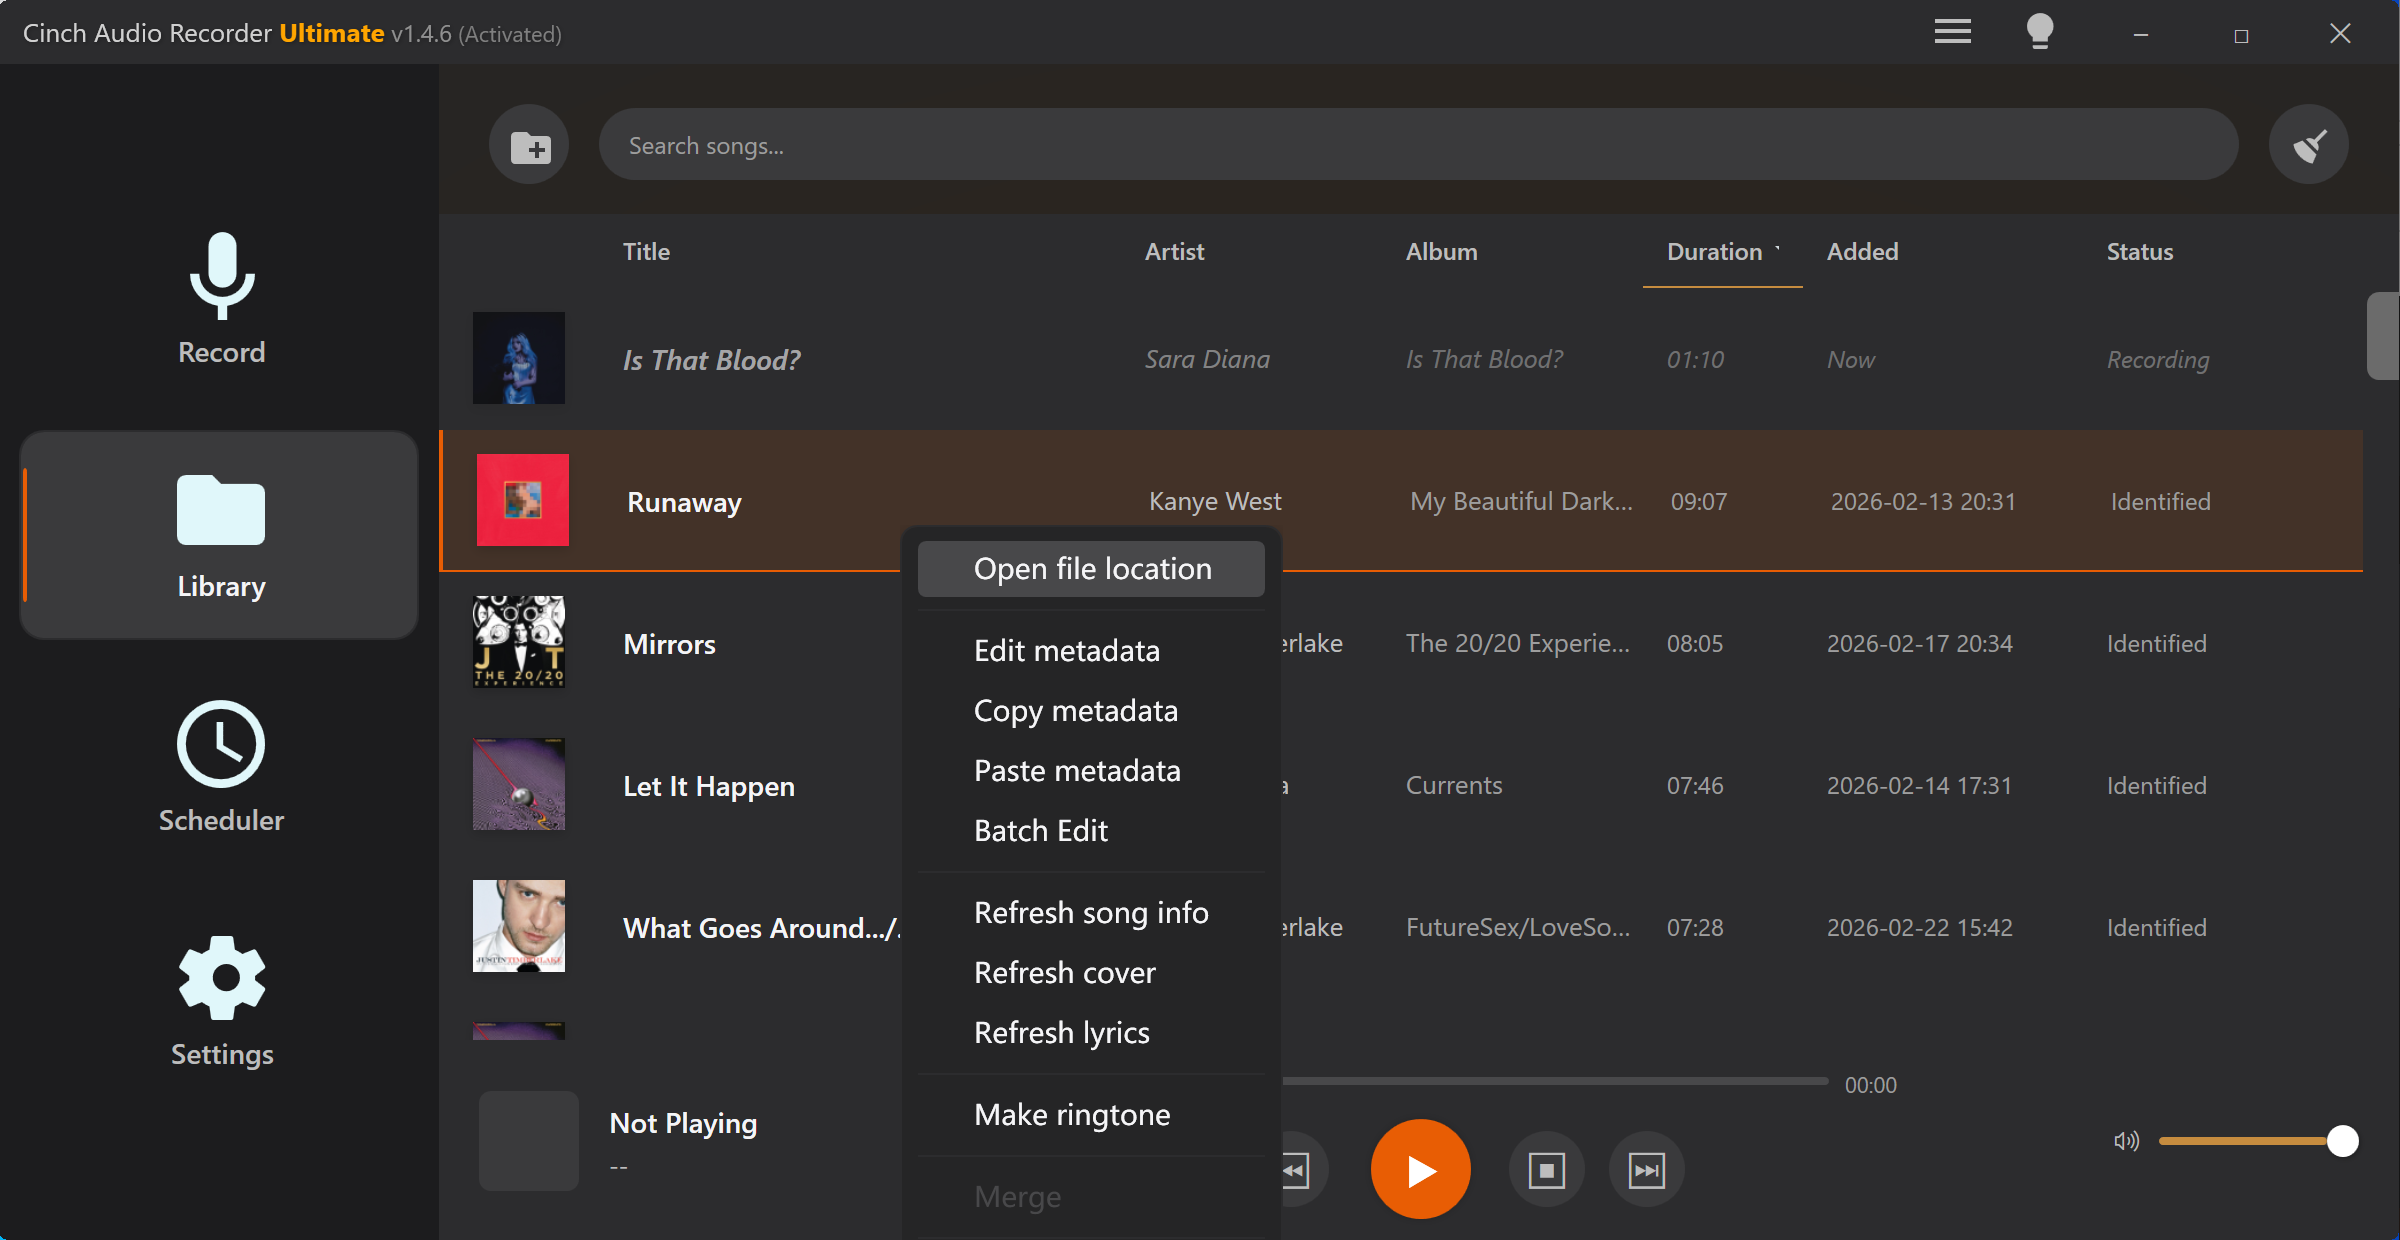Mute audio via the speaker icon
This screenshot has width=2400, height=1240.
point(2126,1141)
